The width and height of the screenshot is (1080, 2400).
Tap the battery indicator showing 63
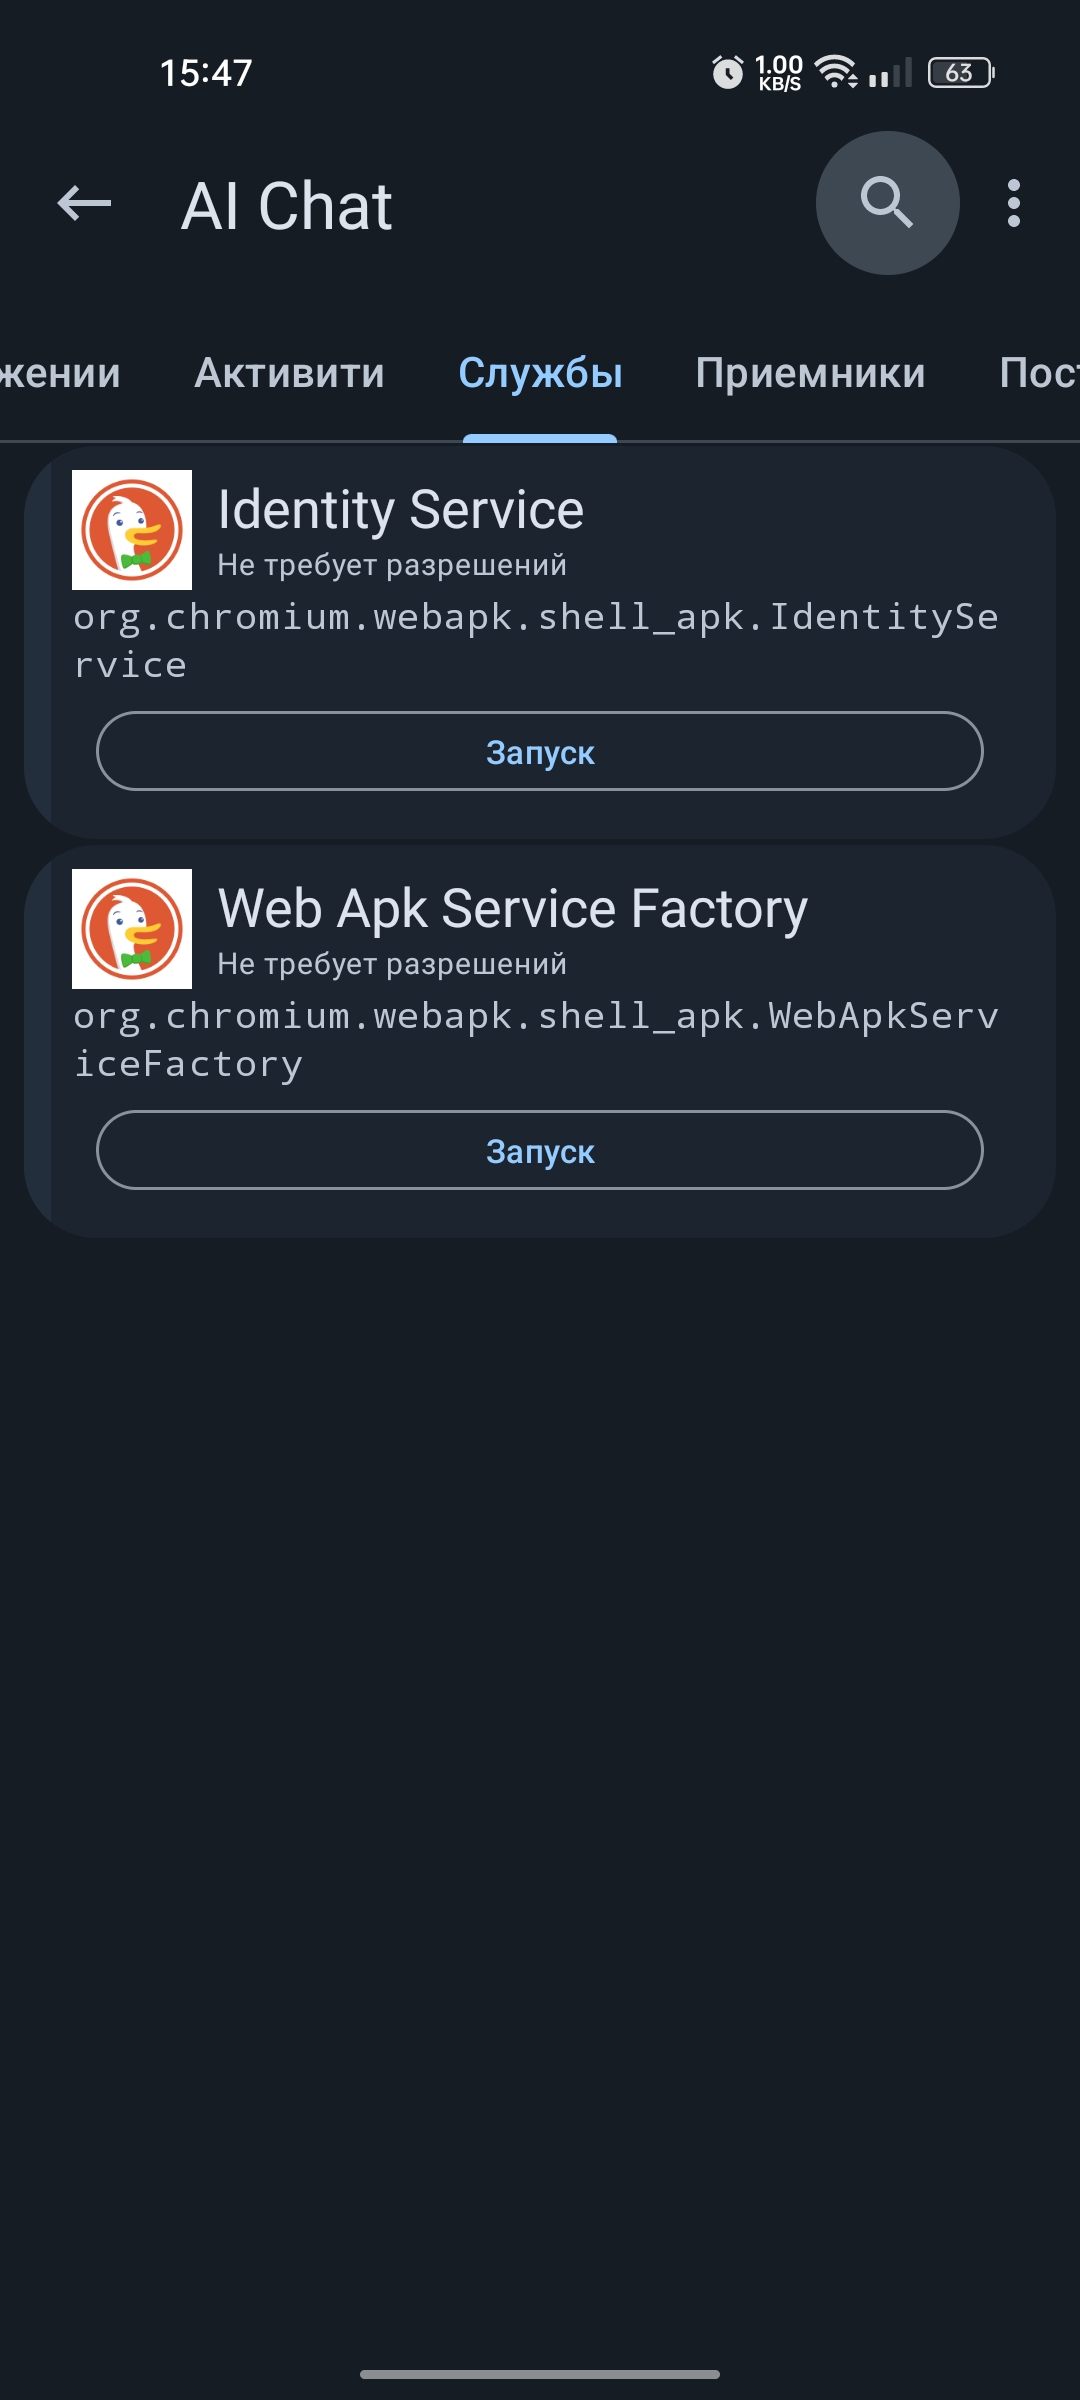[x=960, y=72]
